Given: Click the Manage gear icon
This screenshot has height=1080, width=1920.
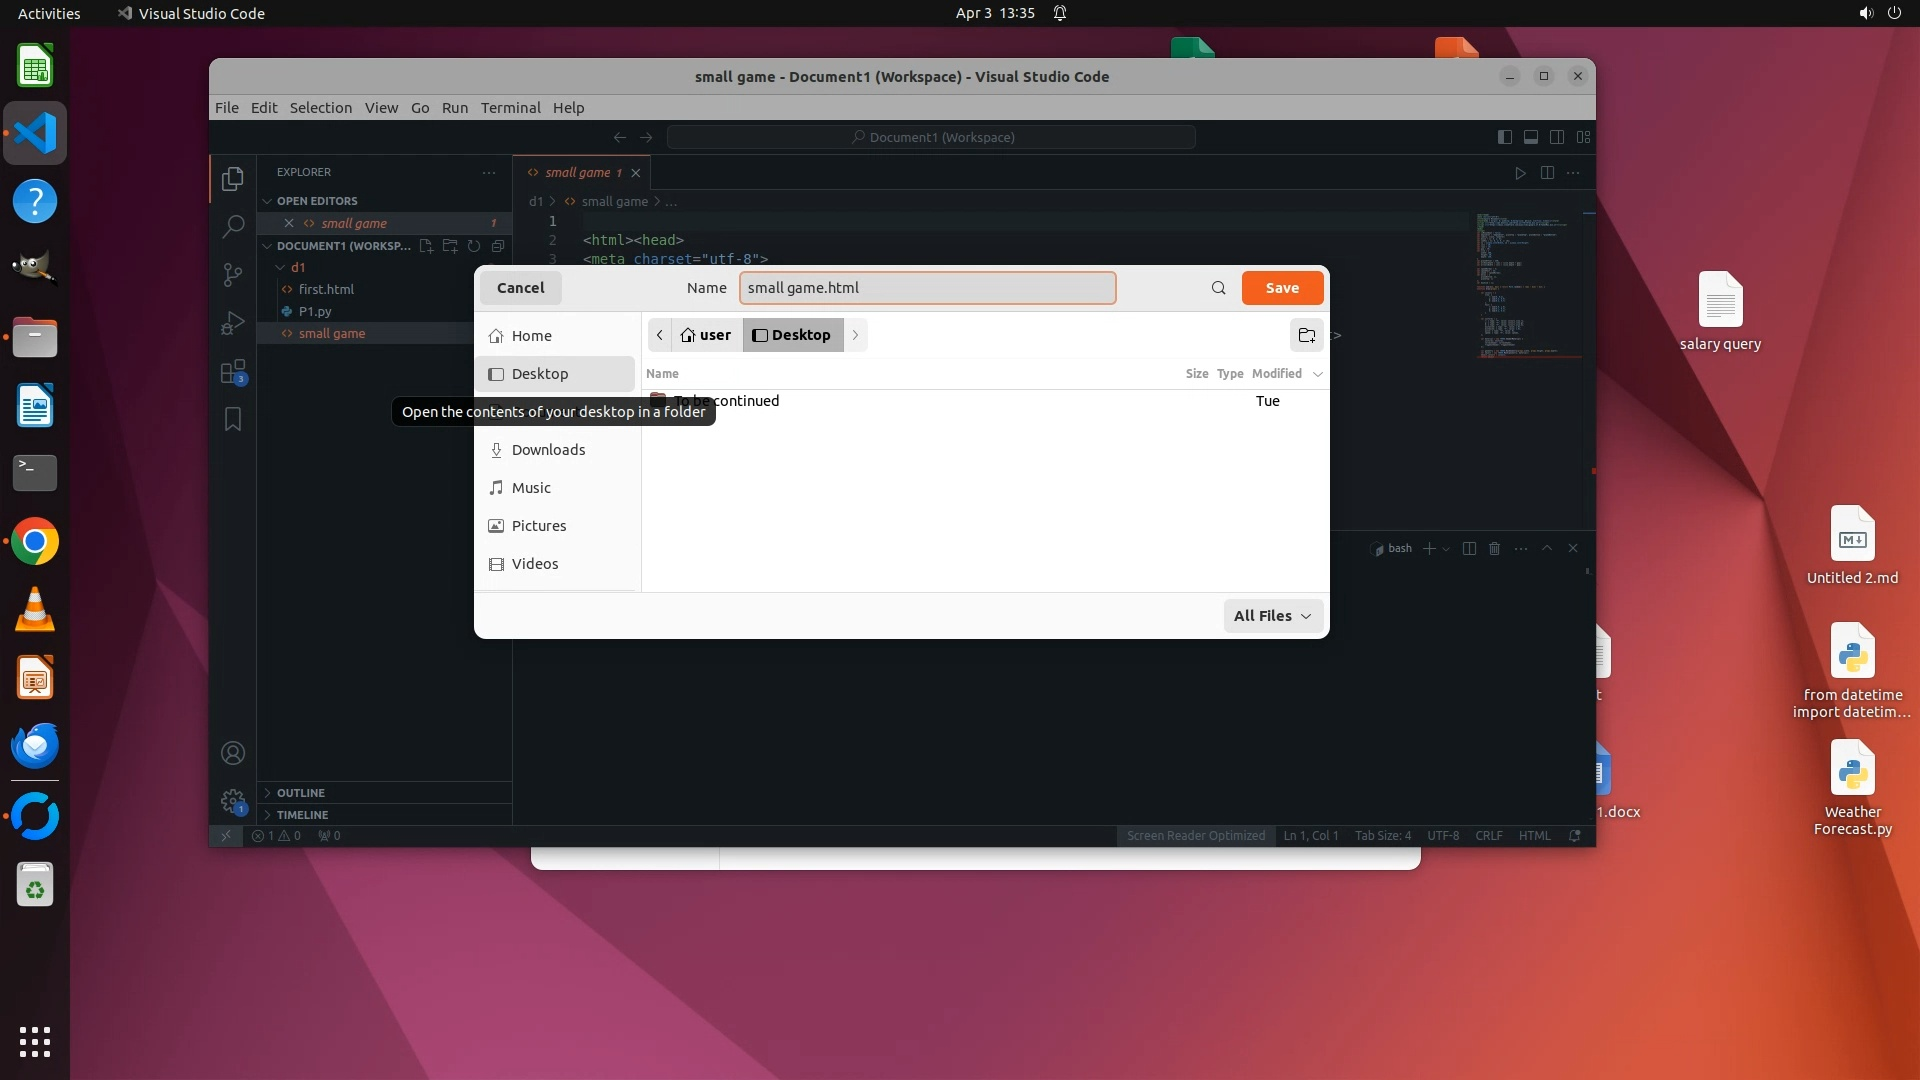Looking at the screenshot, I should pos(233,801).
